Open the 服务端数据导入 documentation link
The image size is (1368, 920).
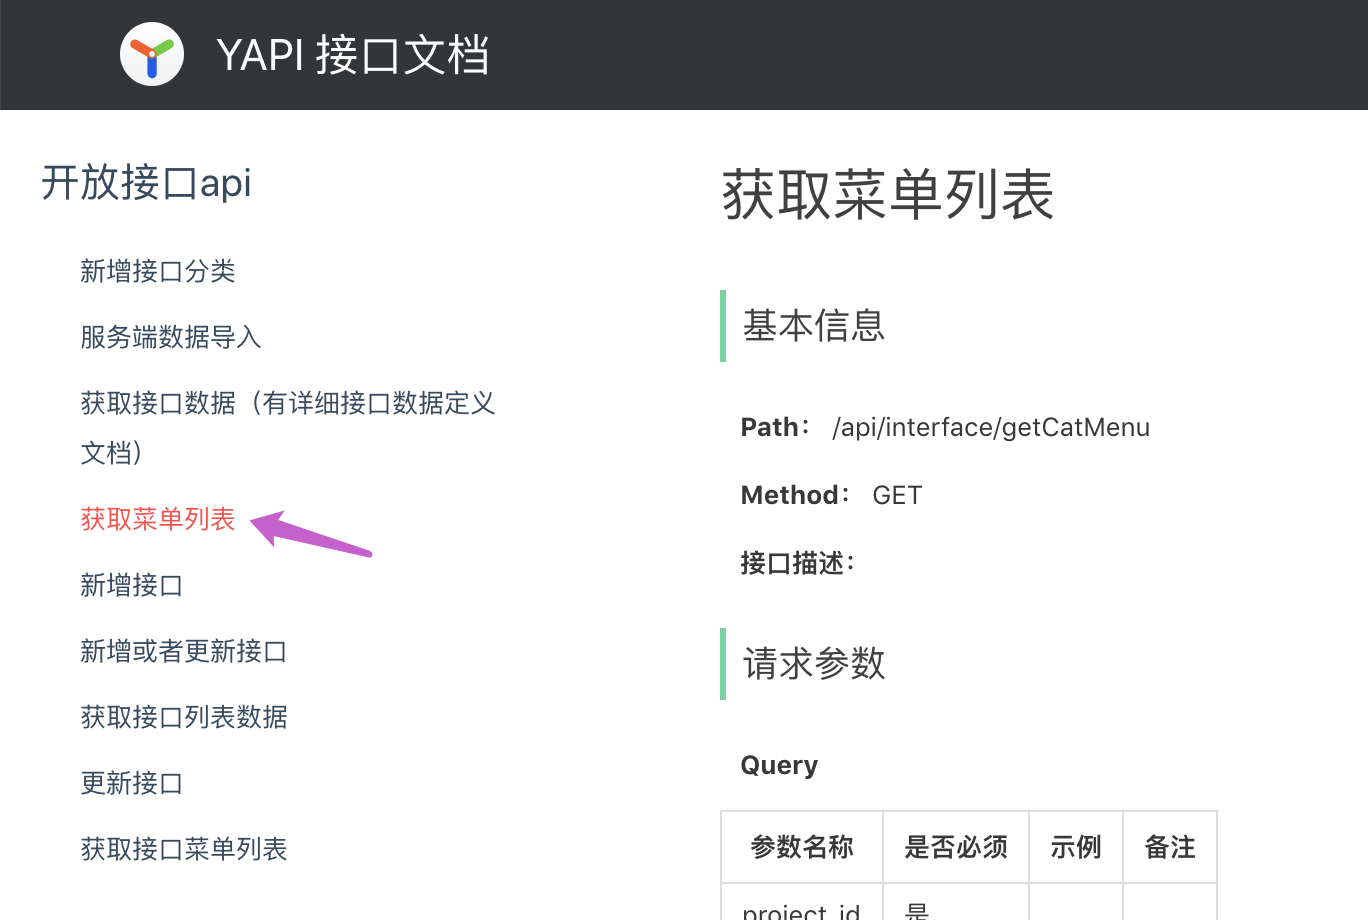coord(170,337)
